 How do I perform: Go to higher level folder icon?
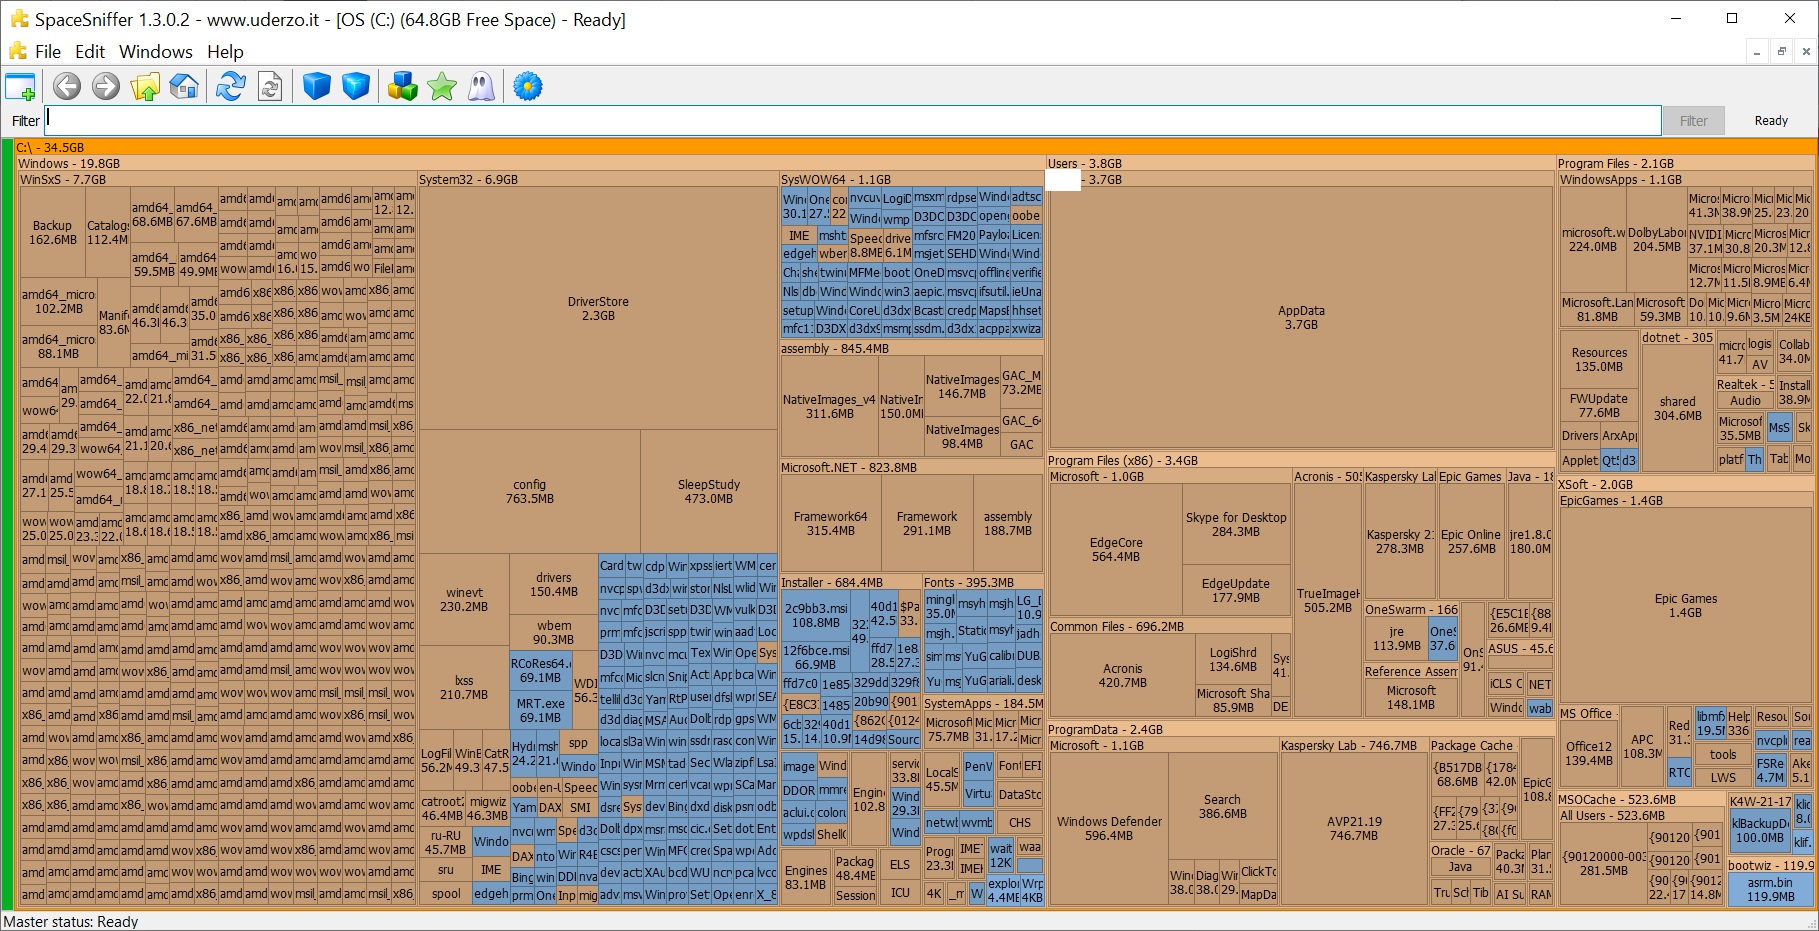pyautogui.click(x=145, y=87)
